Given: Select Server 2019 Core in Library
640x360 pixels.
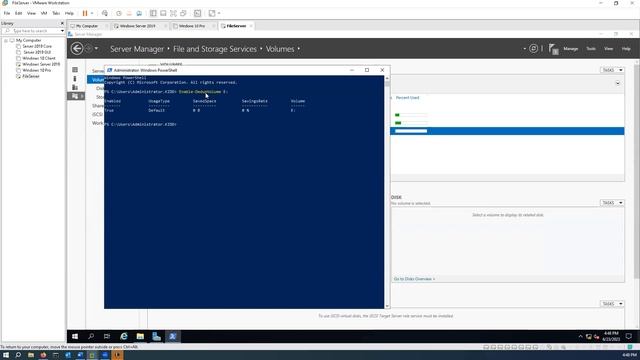Looking at the screenshot, I should pyautogui.click(x=37, y=46).
